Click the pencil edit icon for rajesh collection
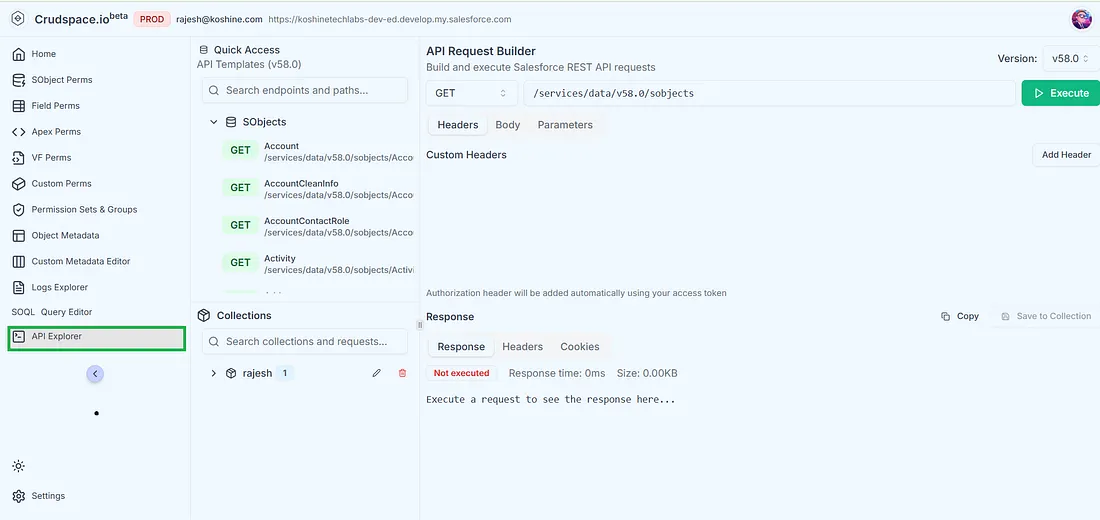 tap(376, 373)
